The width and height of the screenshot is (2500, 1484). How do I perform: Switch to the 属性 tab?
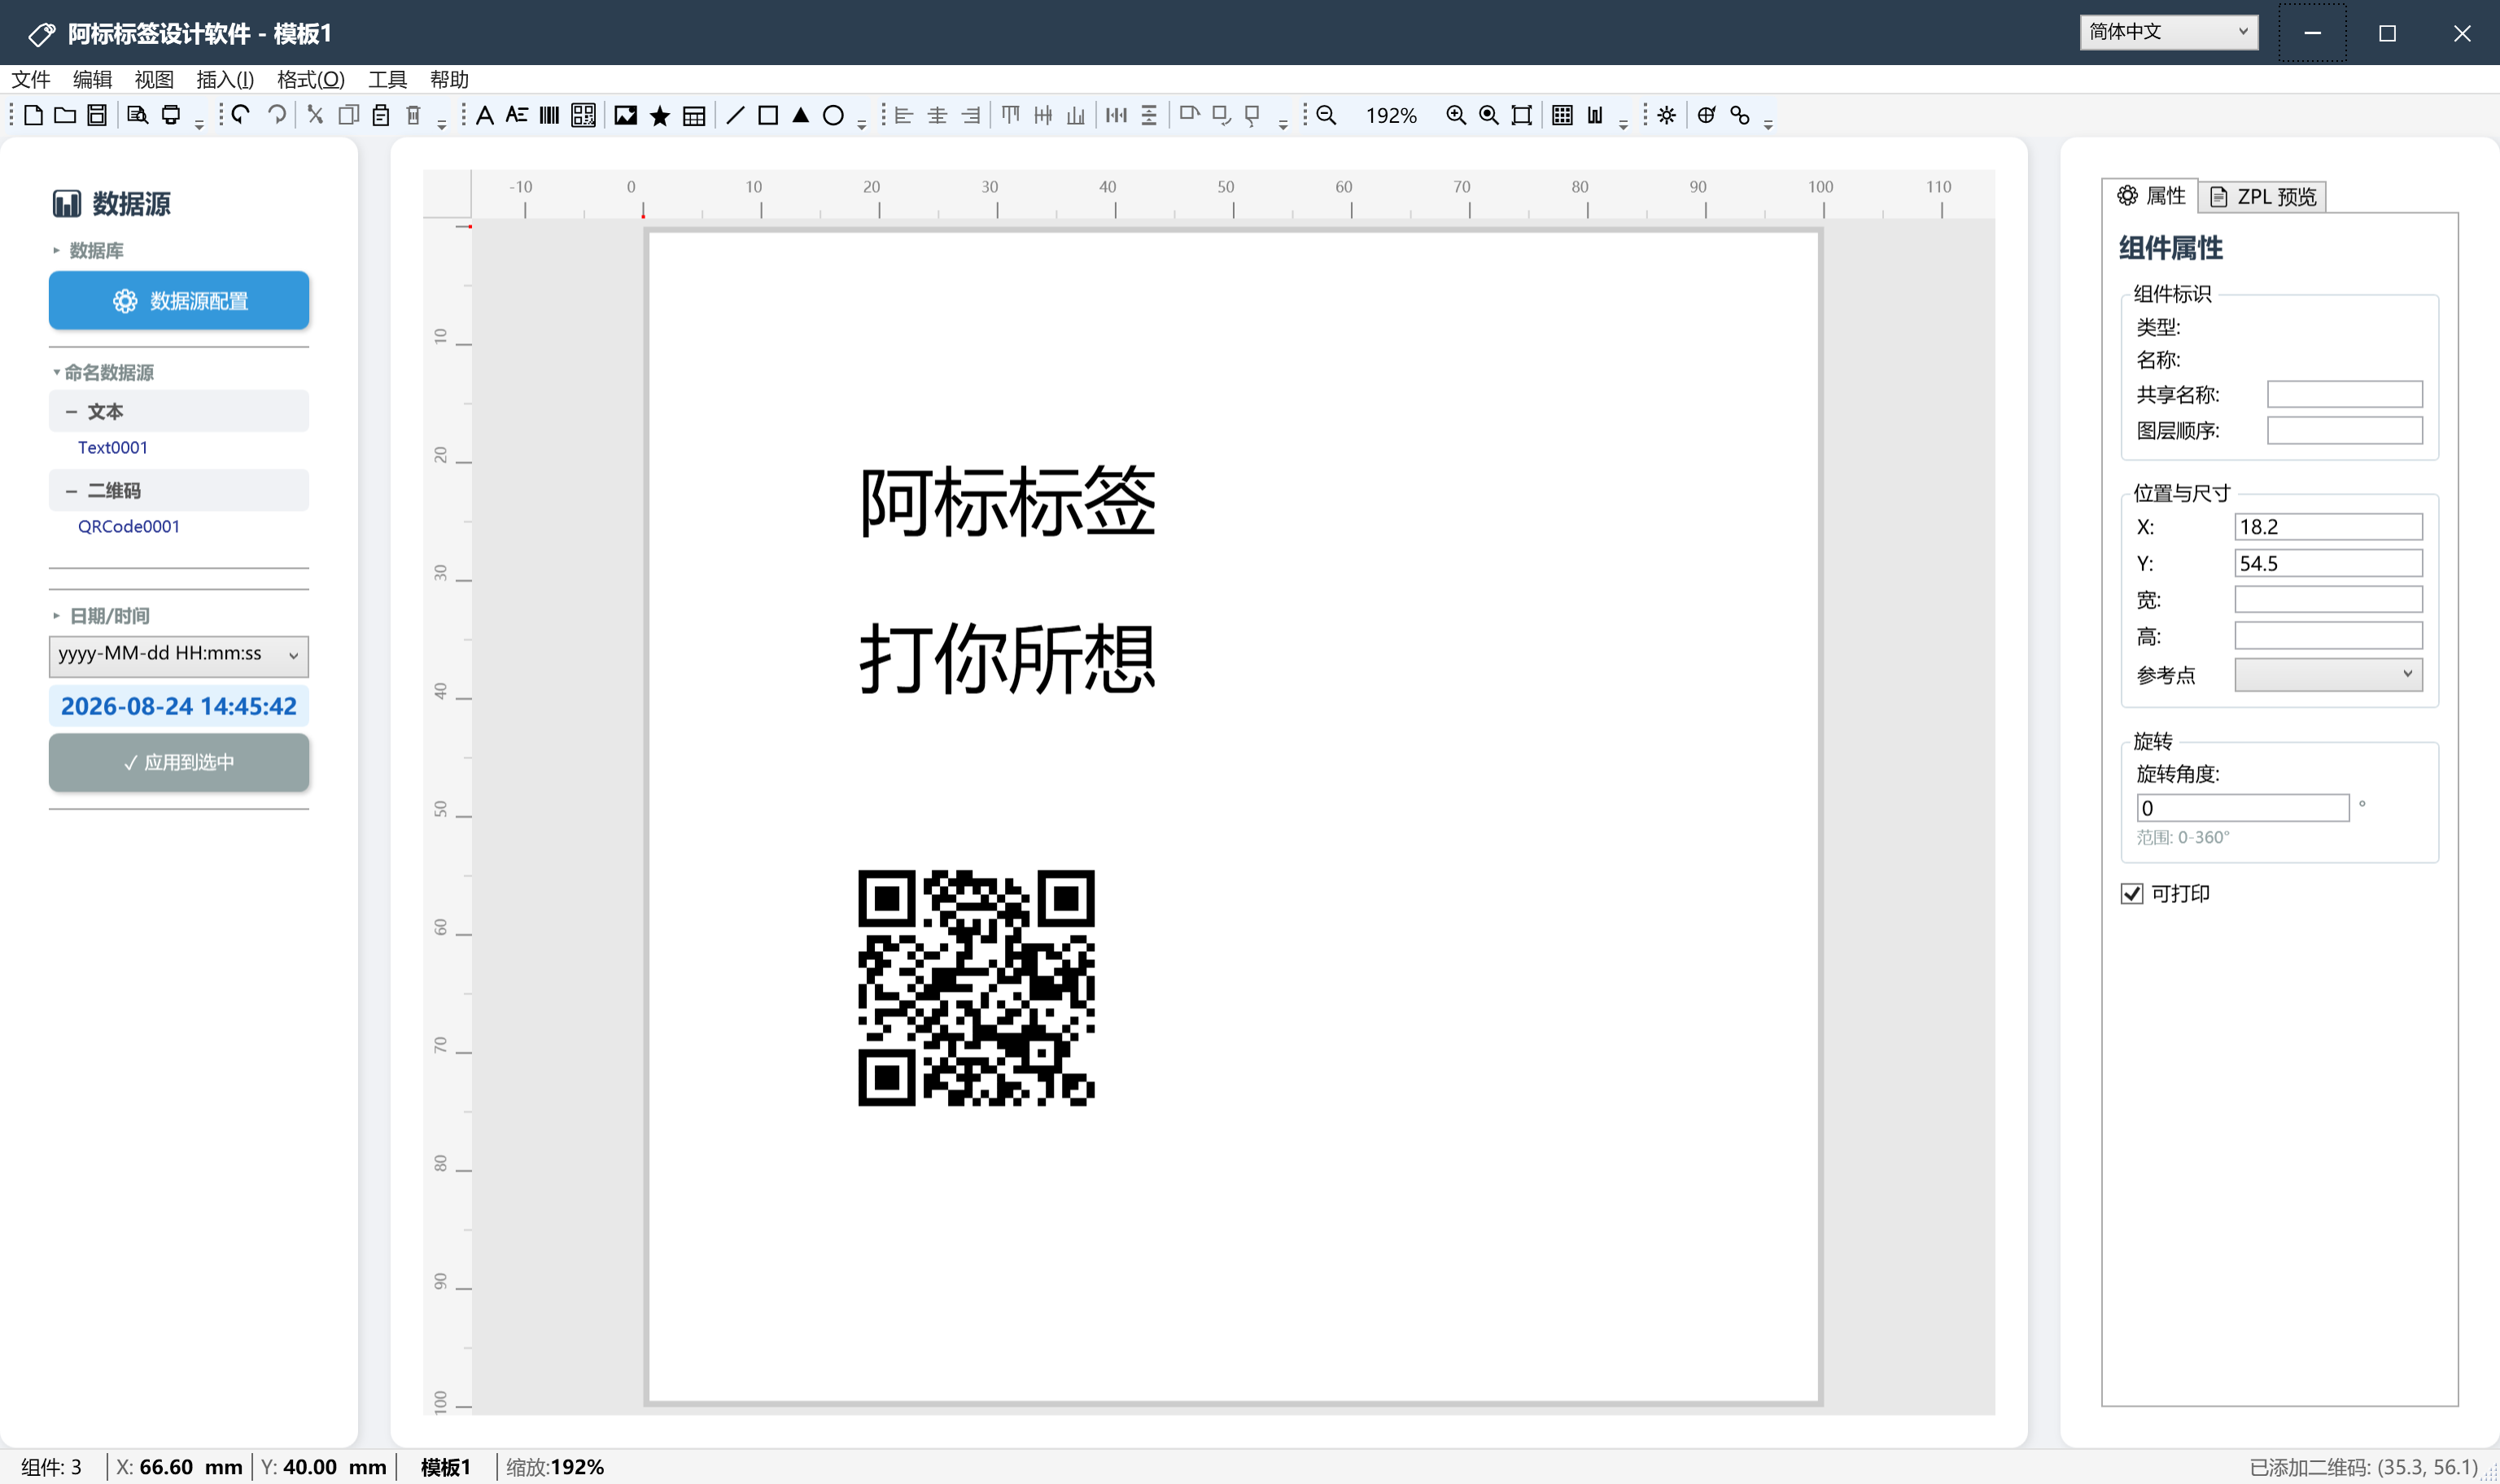pyautogui.click(x=2150, y=195)
